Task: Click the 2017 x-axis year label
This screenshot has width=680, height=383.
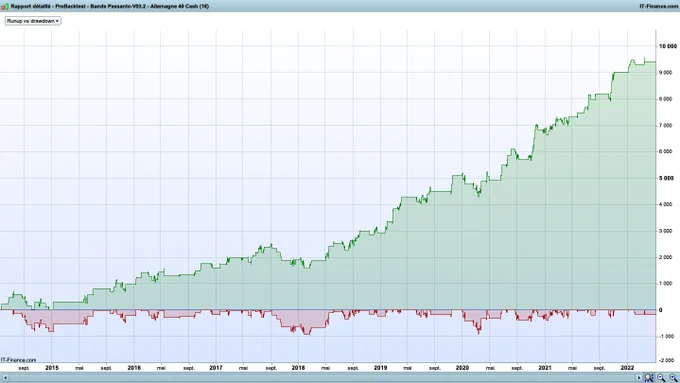Action: point(216,368)
